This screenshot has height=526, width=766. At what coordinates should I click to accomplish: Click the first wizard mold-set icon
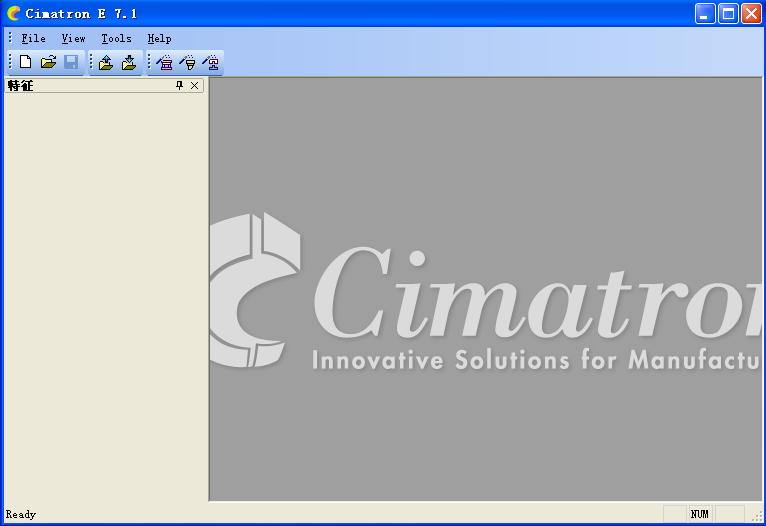(165, 63)
